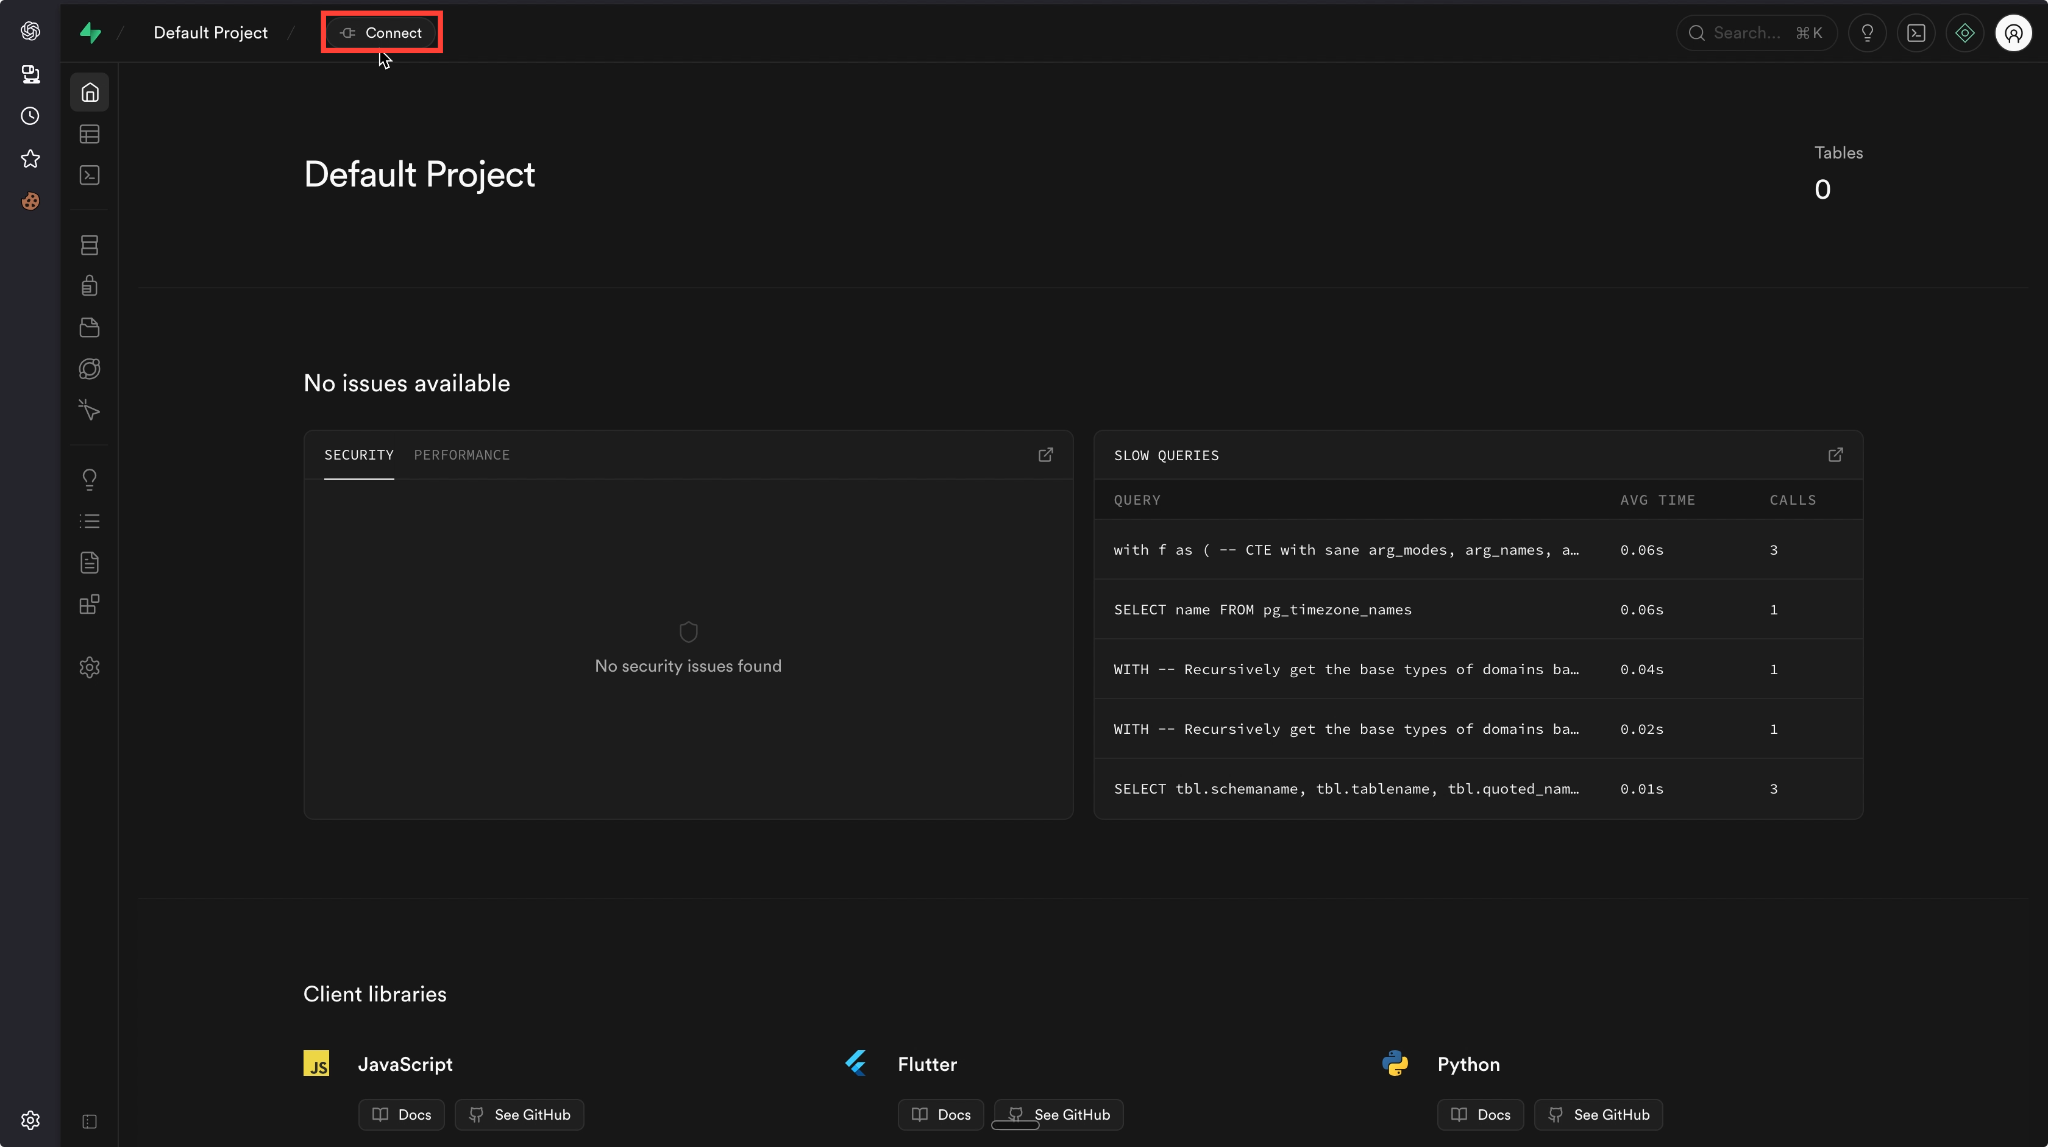The width and height of the screenshot is (2048, 1147).
Task: Open the Storage sidebar icon
Action: tap(90, 328)
